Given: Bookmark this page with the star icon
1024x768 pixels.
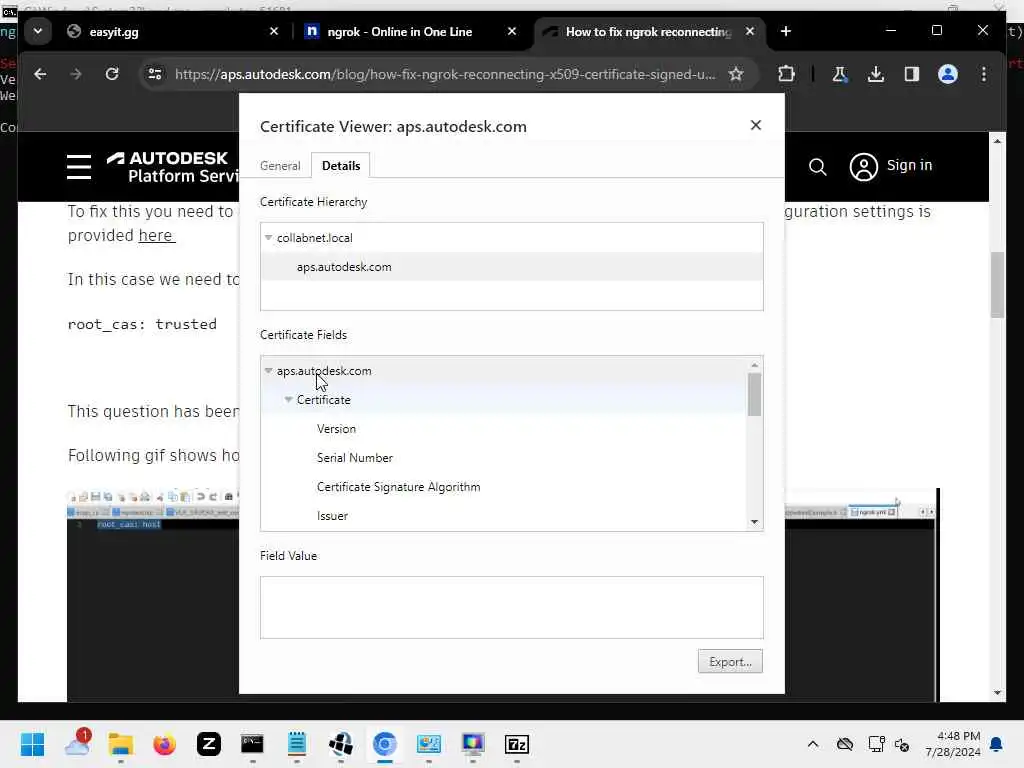Looking at the screenshot, I should (736, 74).
